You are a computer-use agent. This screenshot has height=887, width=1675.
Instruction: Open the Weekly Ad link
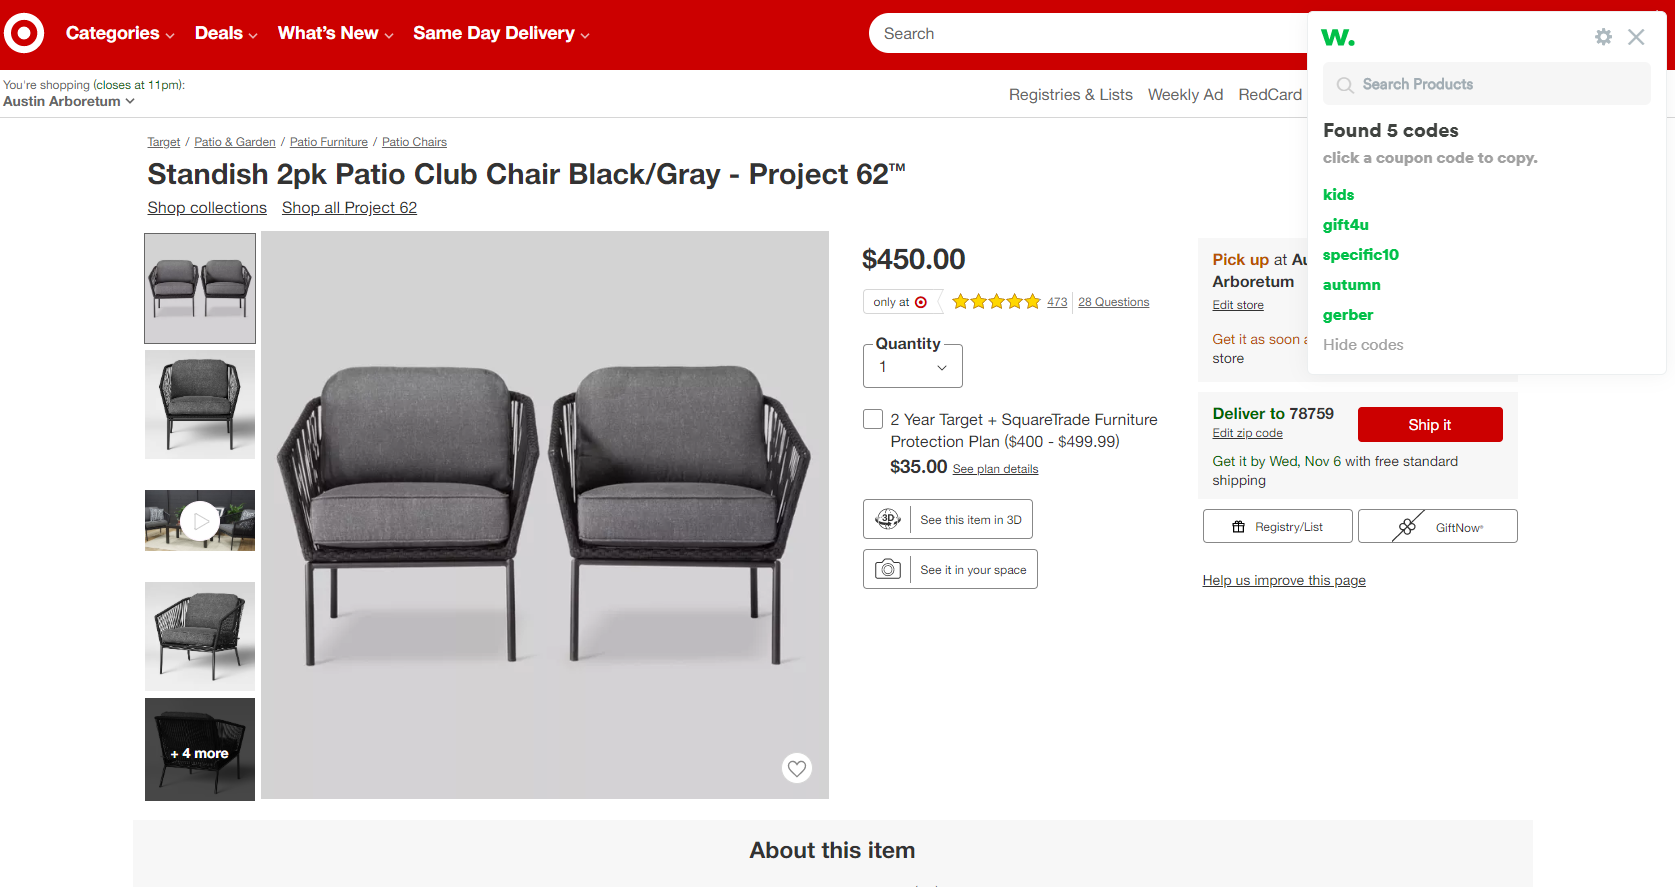click(1185, 94)
